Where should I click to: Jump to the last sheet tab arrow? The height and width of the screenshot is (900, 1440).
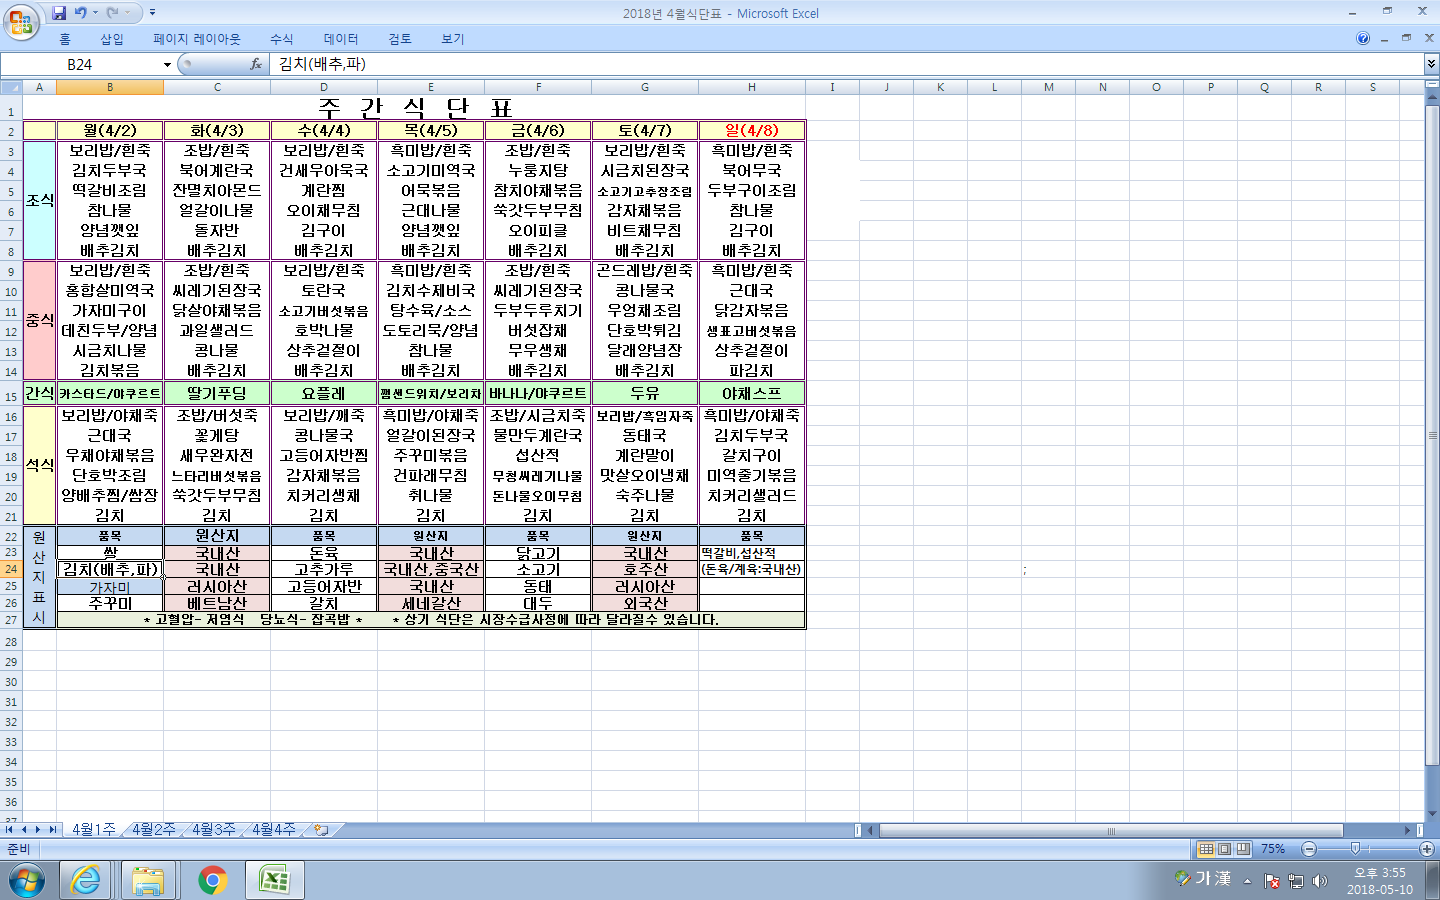pos(52,830)
